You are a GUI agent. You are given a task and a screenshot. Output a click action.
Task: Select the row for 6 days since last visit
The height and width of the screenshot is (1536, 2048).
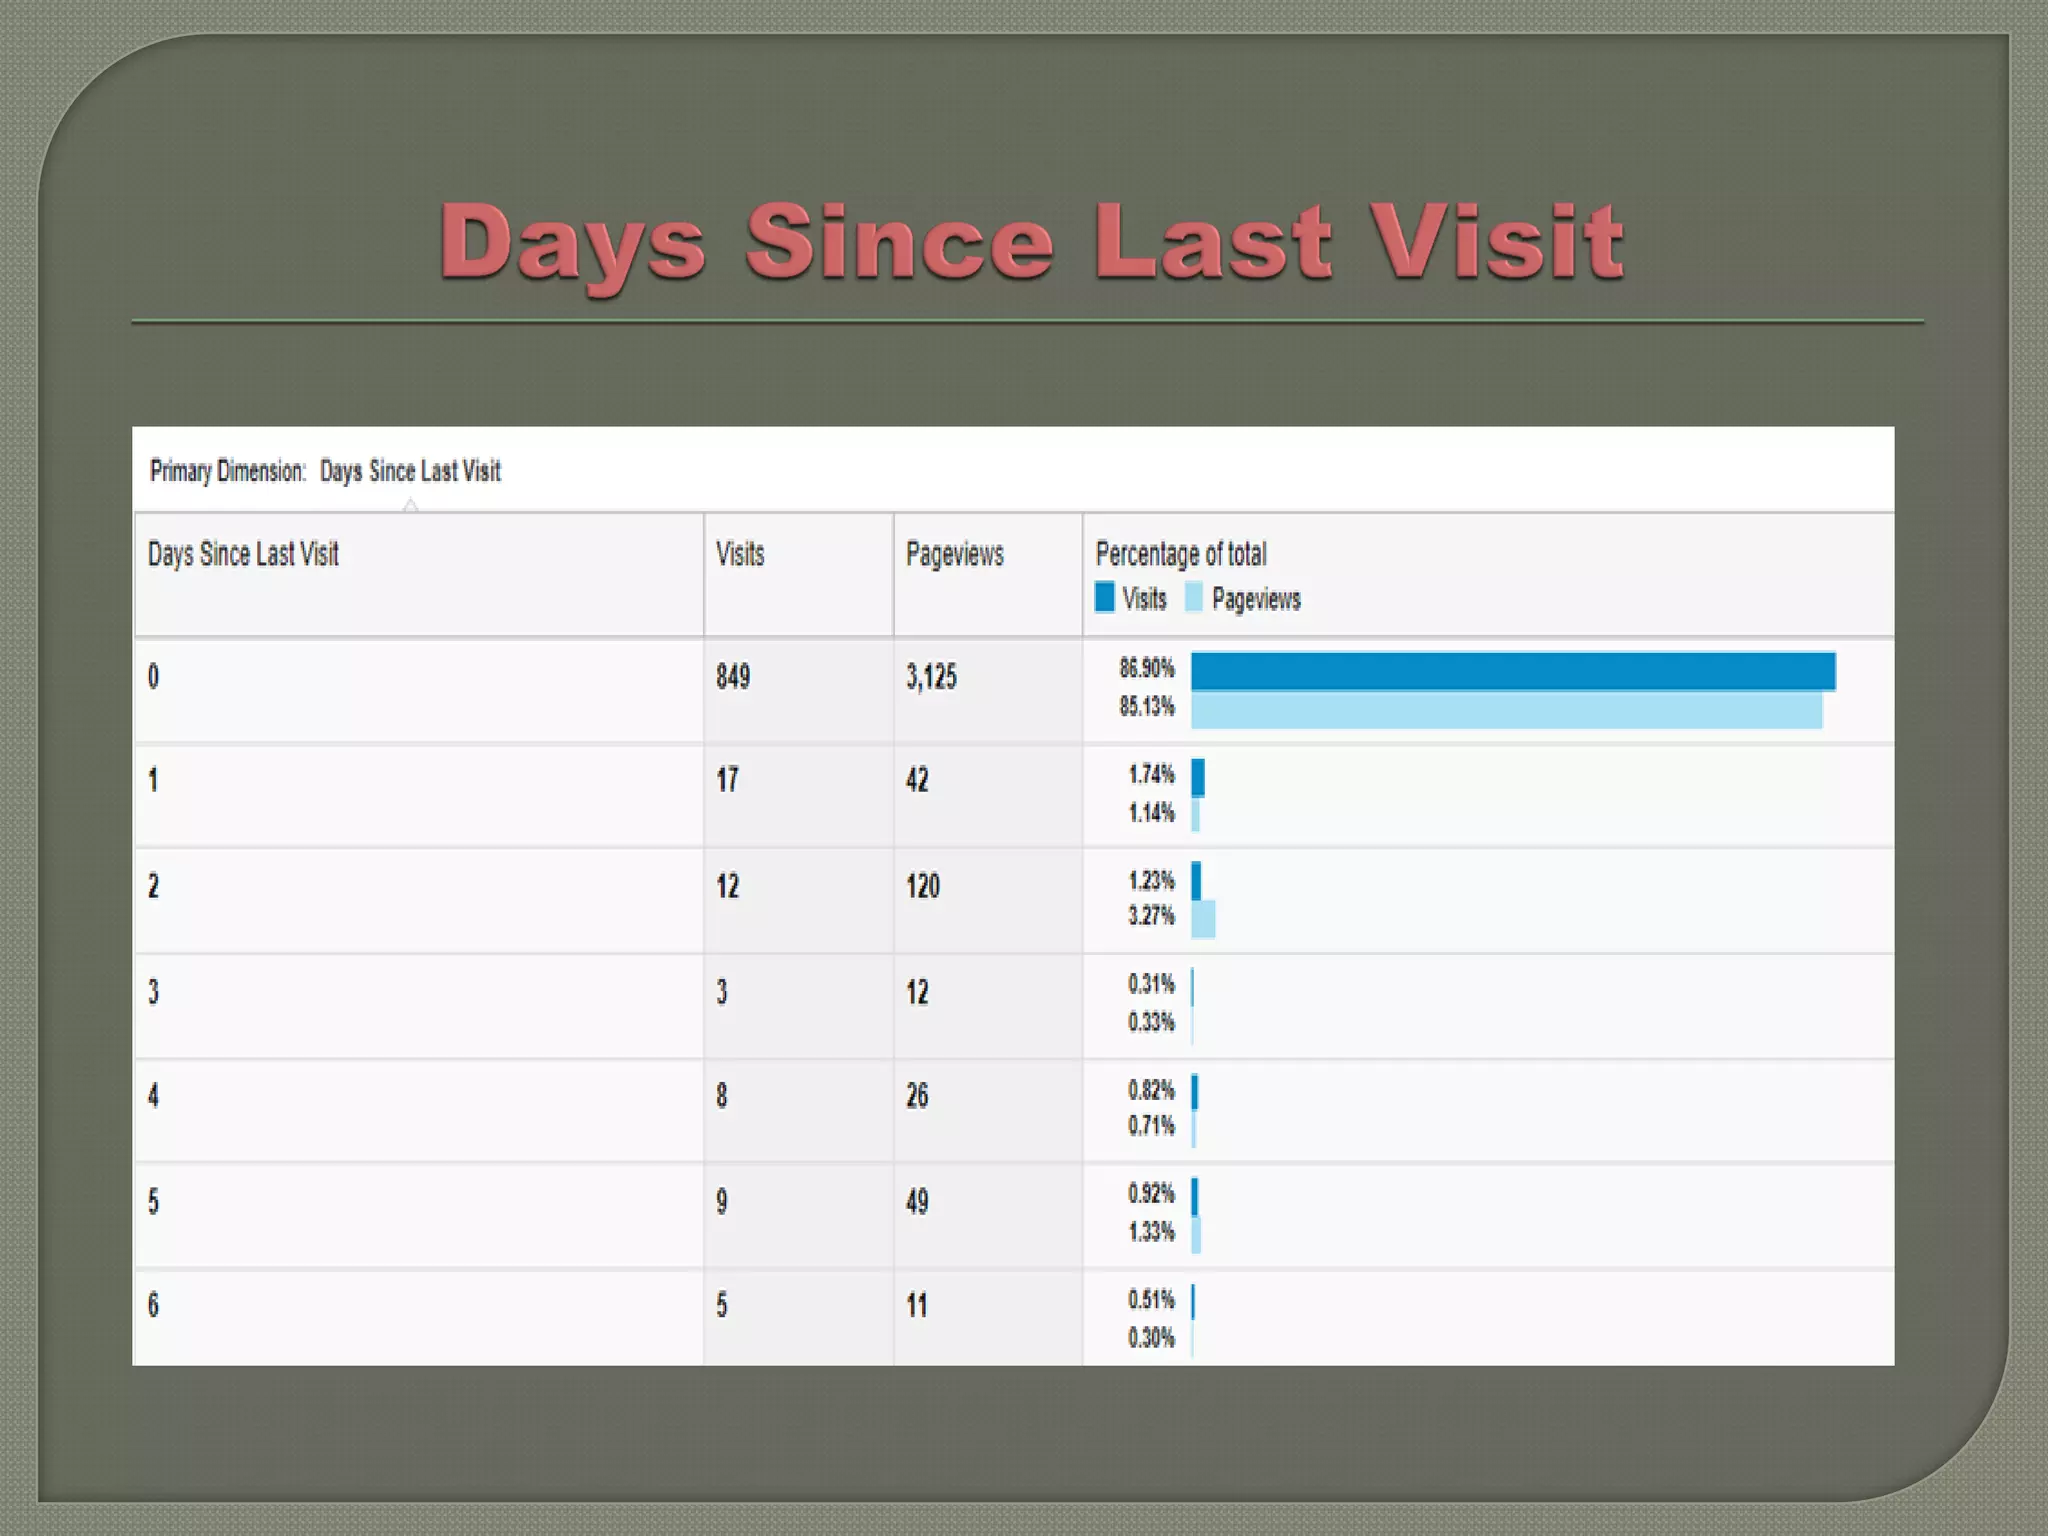pyautogui.click(x=154, y=1305)
